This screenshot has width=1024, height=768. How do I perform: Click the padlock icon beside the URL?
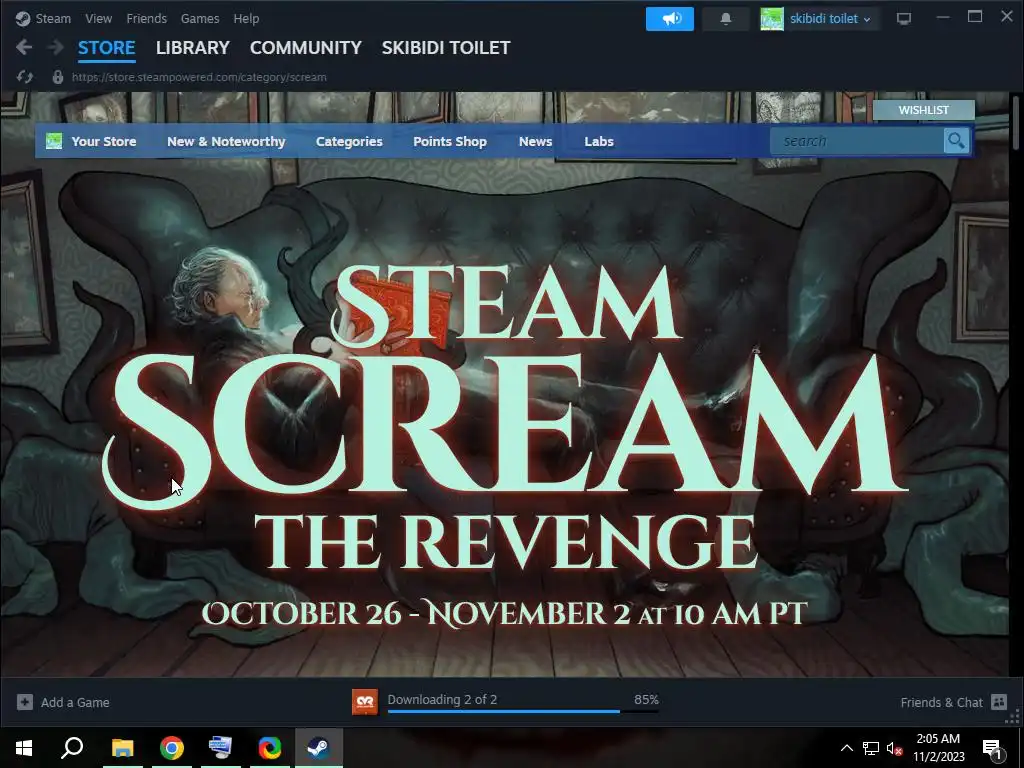[57, 77]
